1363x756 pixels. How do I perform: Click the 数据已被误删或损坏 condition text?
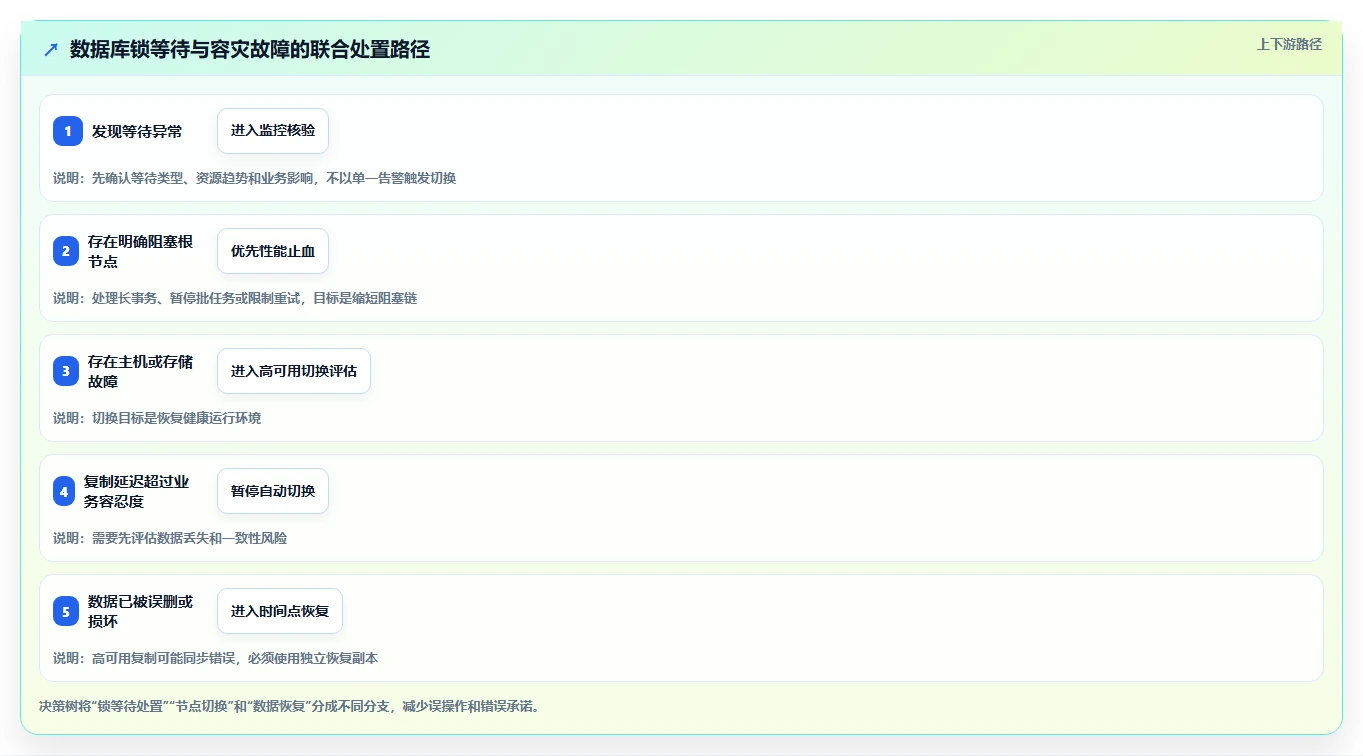click(x=141, y=611)
